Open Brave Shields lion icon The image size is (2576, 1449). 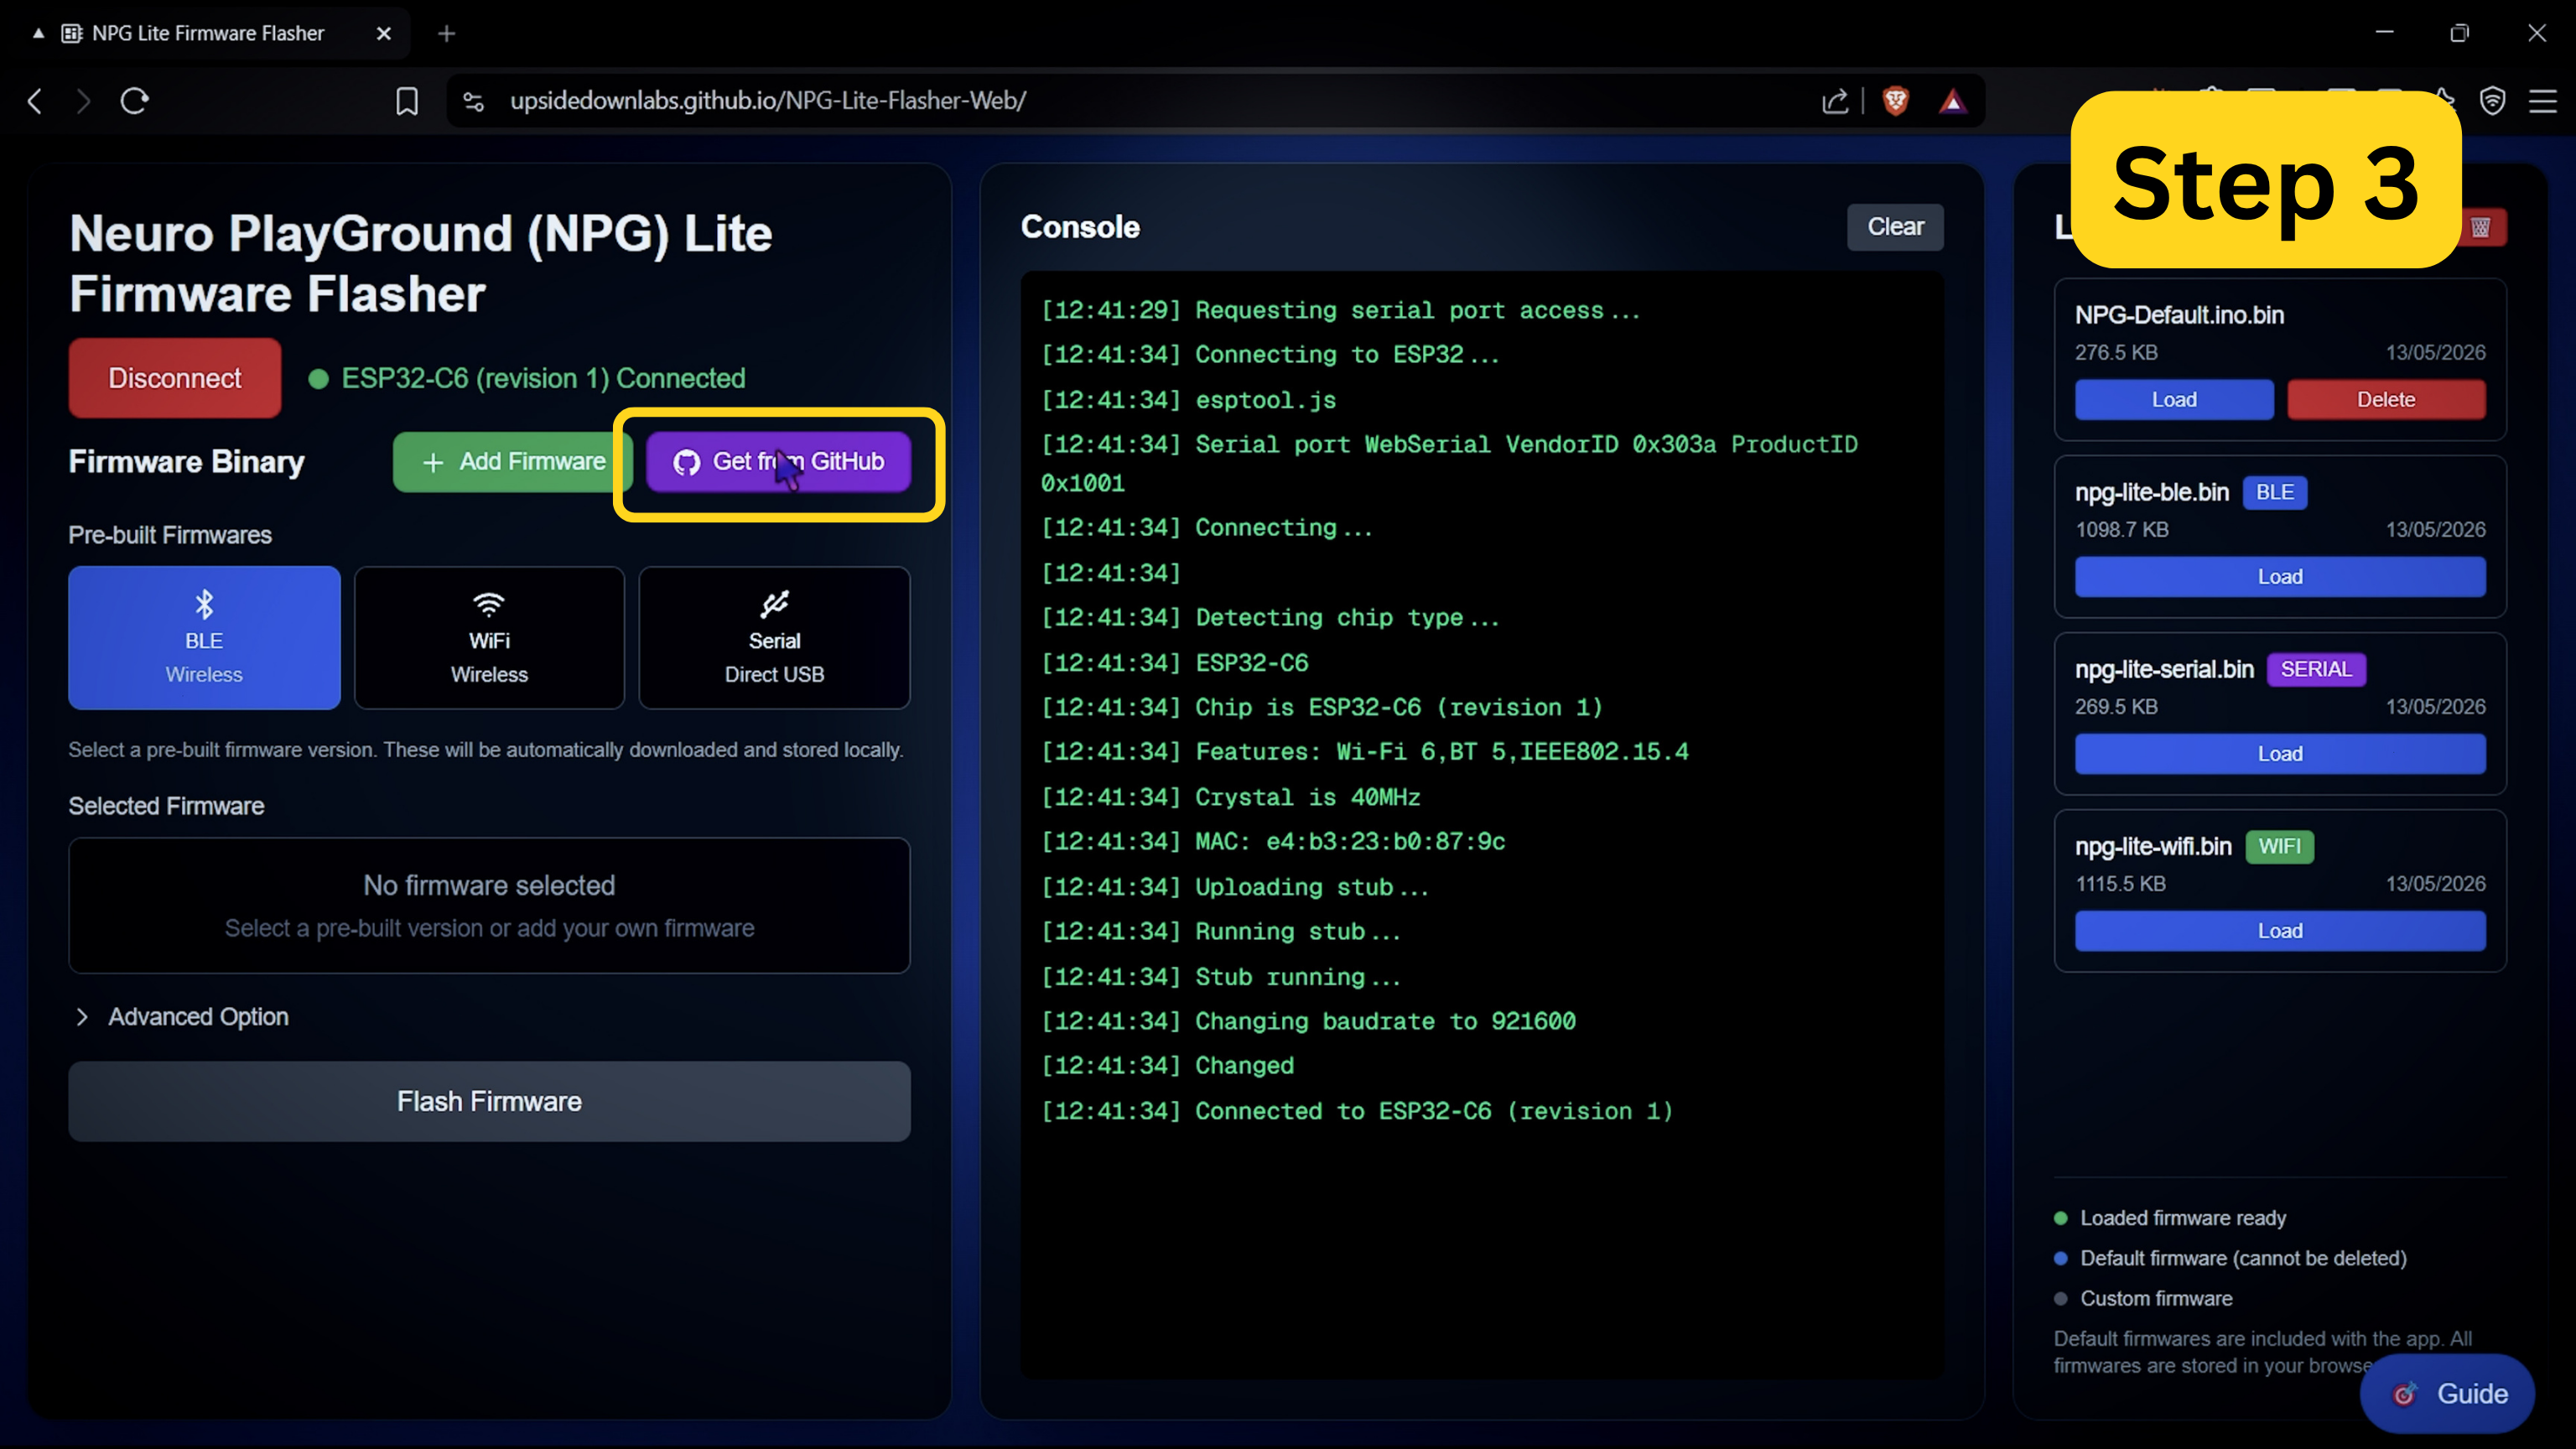1895,101
